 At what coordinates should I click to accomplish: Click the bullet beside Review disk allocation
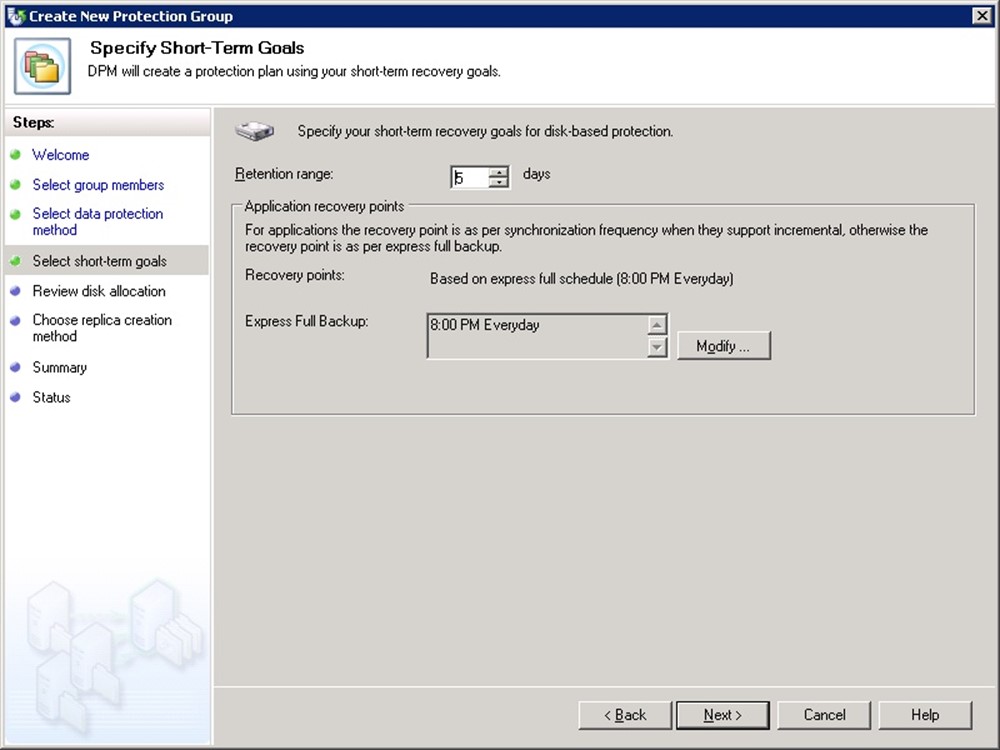click(15, 291)
